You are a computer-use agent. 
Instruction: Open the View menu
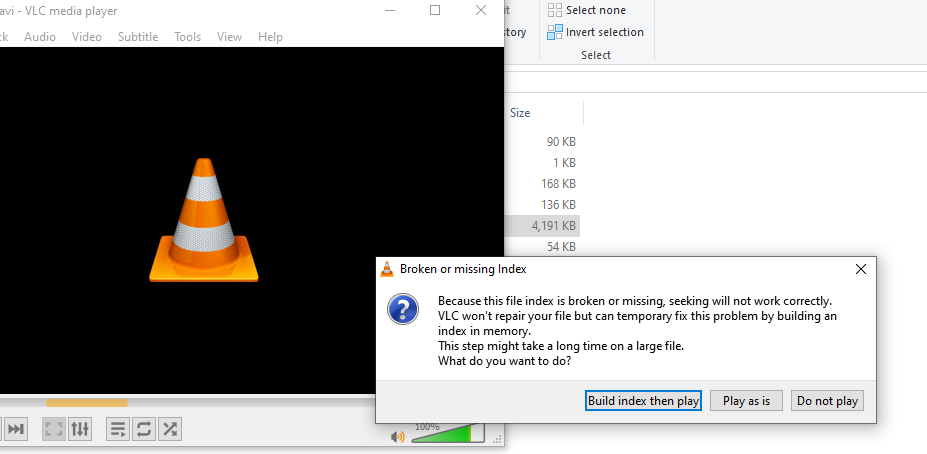click(229, 37)
